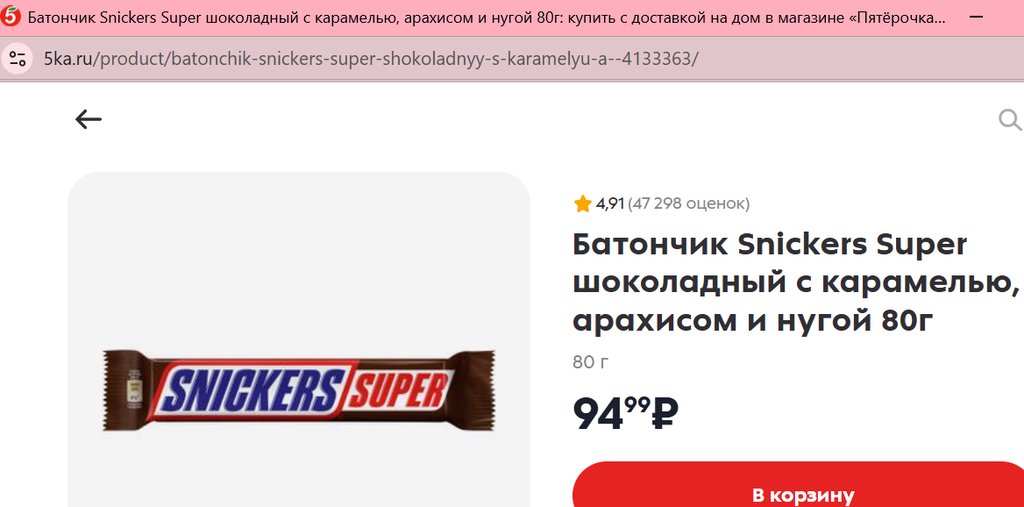Click the 94.99 price value
The height and width of the screenshot is (507, 1024).
pyautogui.click(x=611, y=414)
